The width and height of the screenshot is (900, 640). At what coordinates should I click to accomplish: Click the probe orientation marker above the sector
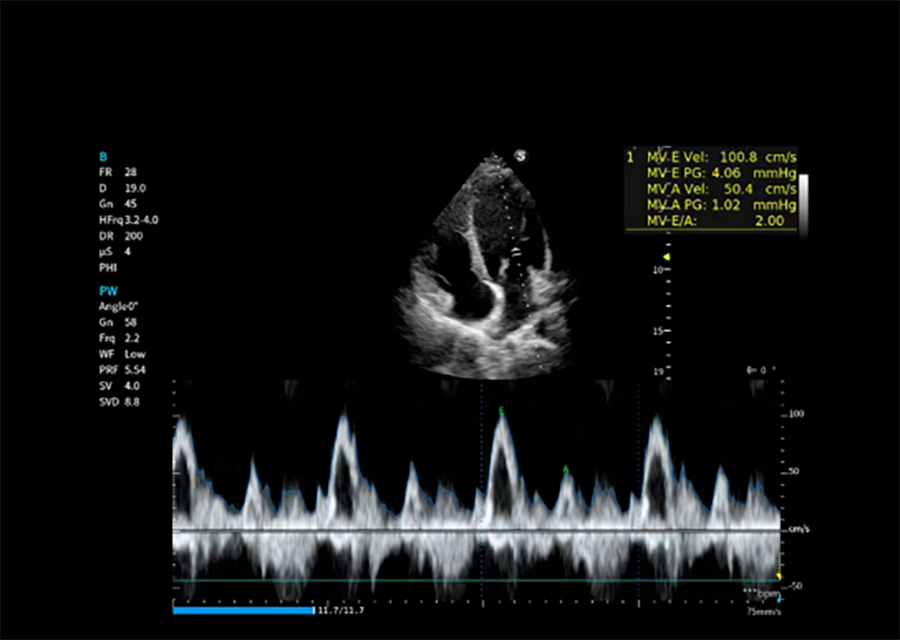click(520, 156)
